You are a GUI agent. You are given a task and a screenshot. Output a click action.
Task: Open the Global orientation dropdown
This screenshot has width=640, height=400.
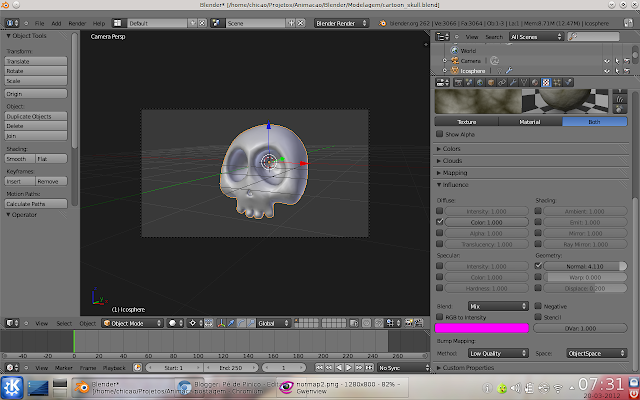[273, 323]
